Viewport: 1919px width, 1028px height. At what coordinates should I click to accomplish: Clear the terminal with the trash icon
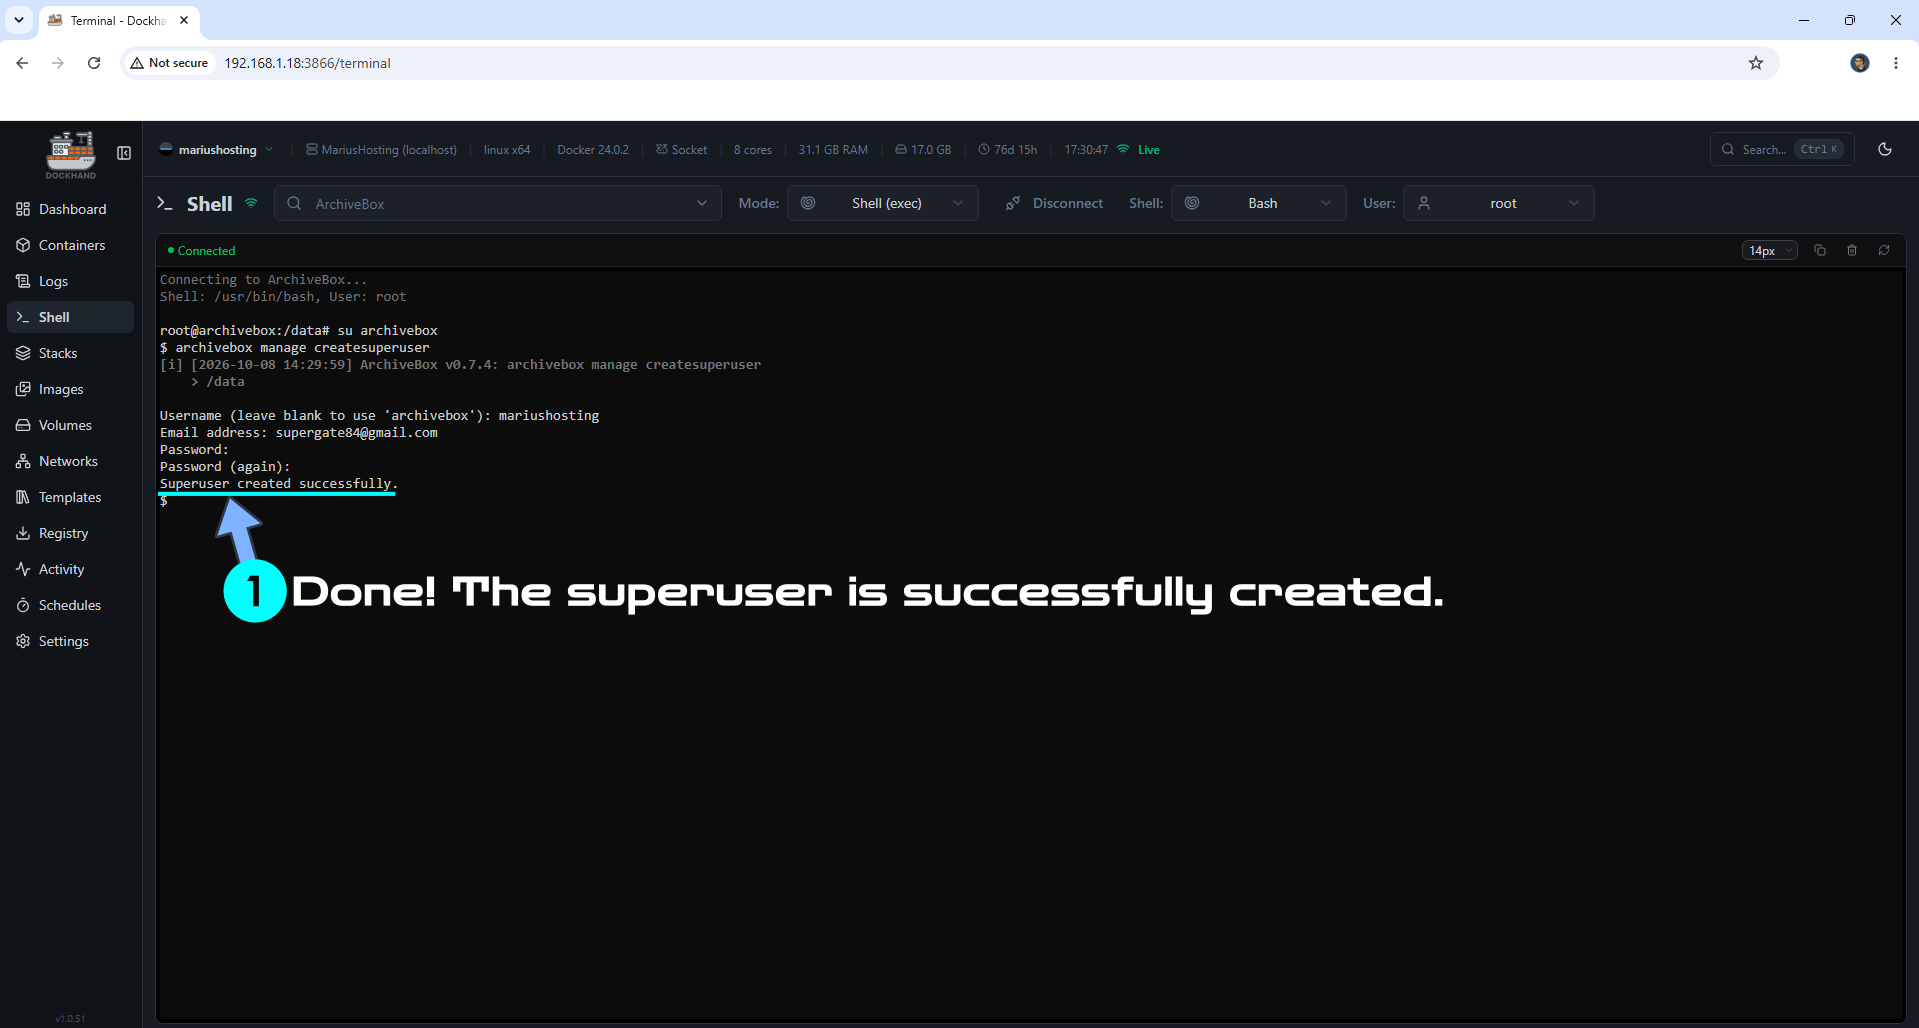click(1852, 250)
